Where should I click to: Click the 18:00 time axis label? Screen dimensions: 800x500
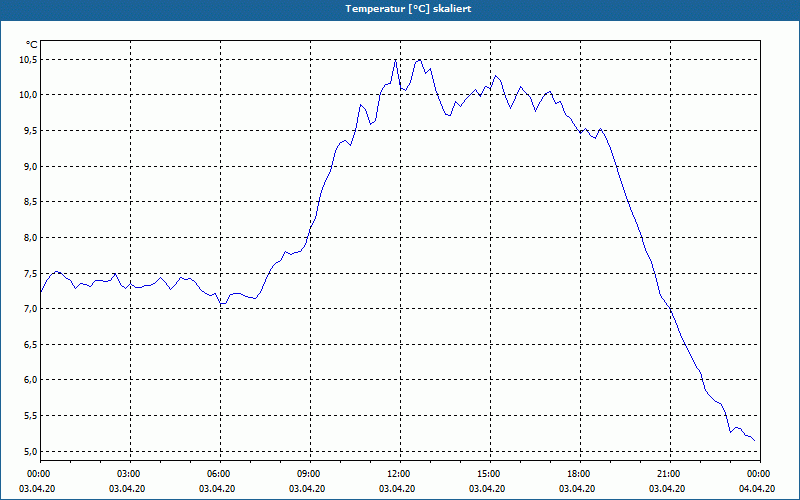coord(580,474)
